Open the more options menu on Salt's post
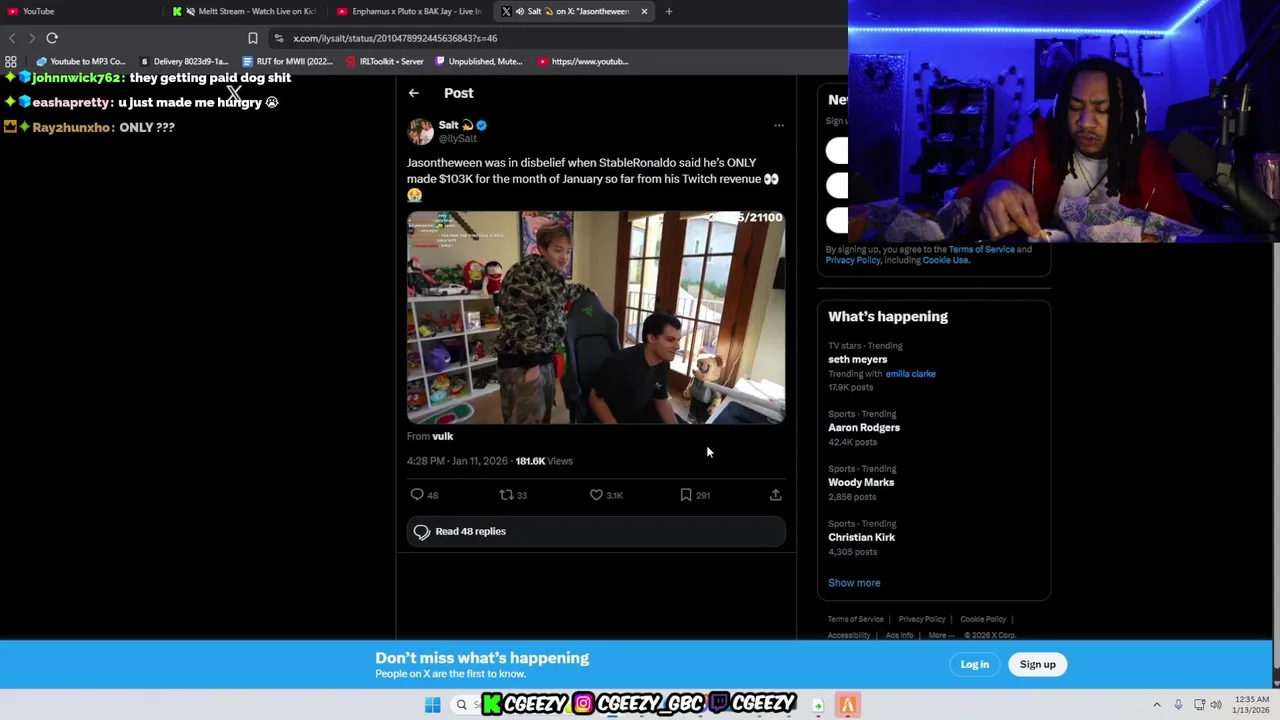1280x720 pixels. (779, 126)
